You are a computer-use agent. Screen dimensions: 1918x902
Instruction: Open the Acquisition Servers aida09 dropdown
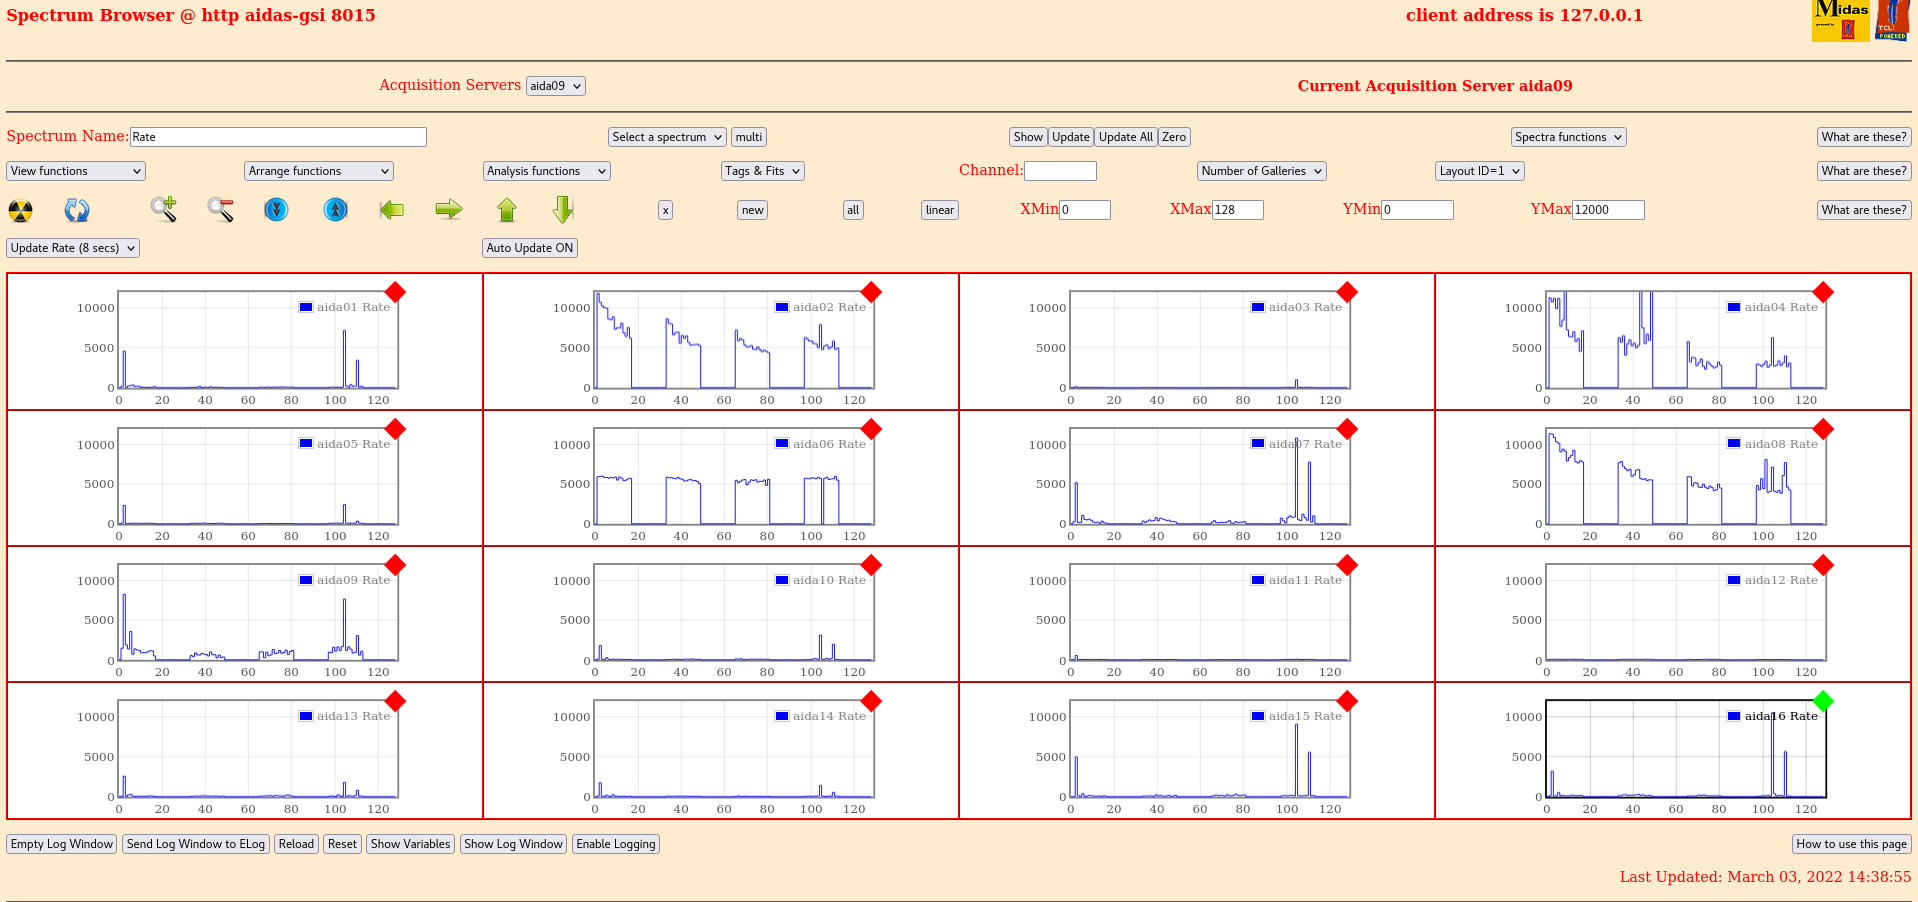pyautogui.click(x=555, y=86)
